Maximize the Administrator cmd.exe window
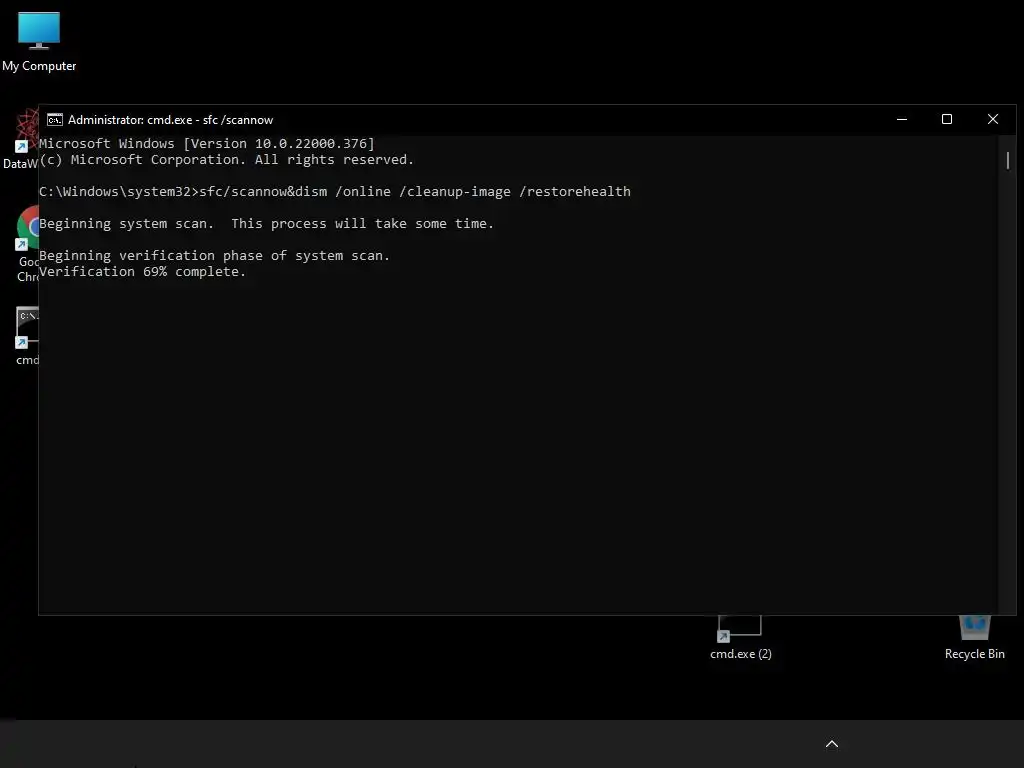1024x768 pixels. coord(947,120)
